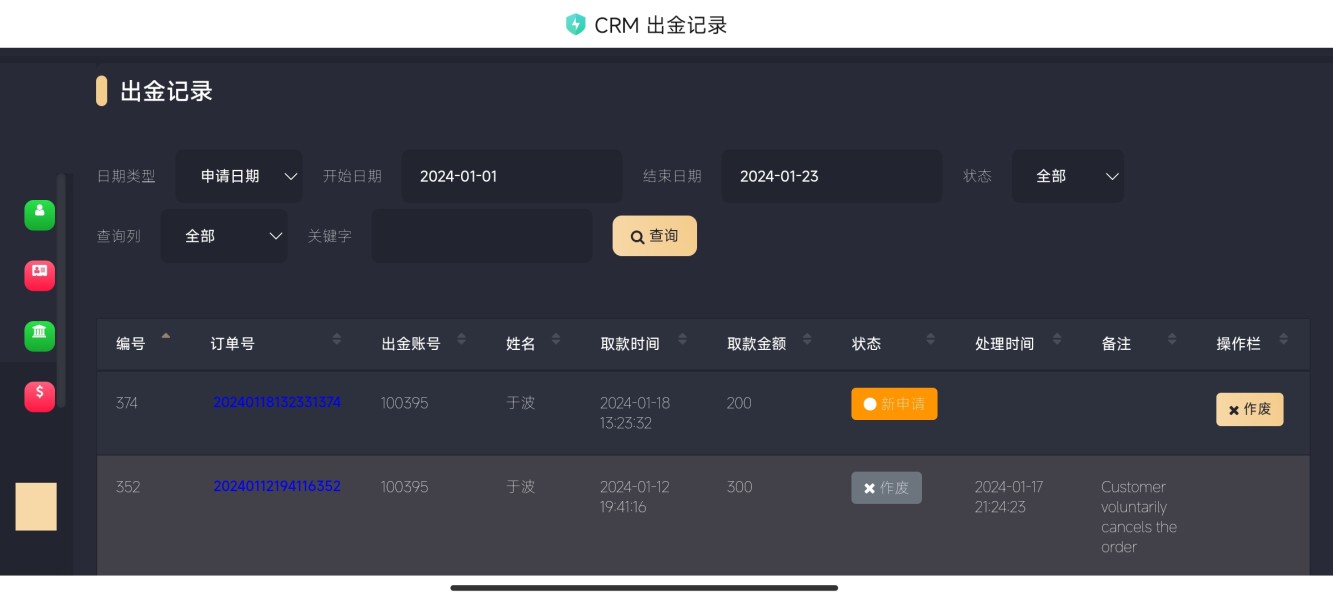The image size is (1333, 600).
Task: Click the beige square in the sidebar
Action: point(36,506)
